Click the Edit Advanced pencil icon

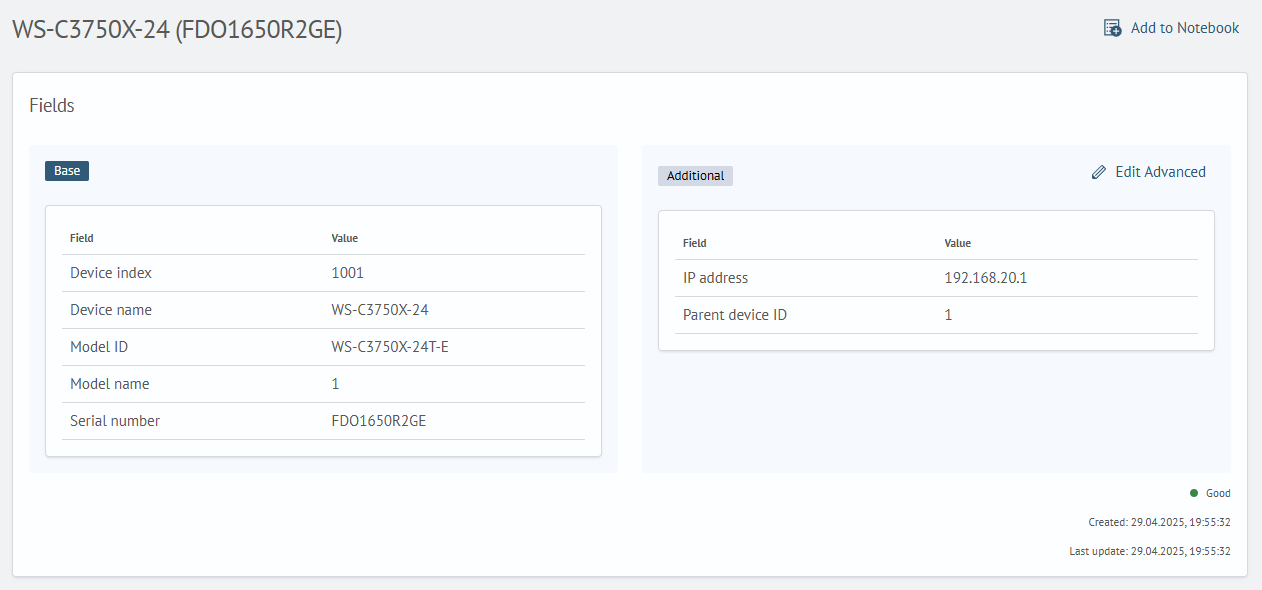click(1099, 172)
